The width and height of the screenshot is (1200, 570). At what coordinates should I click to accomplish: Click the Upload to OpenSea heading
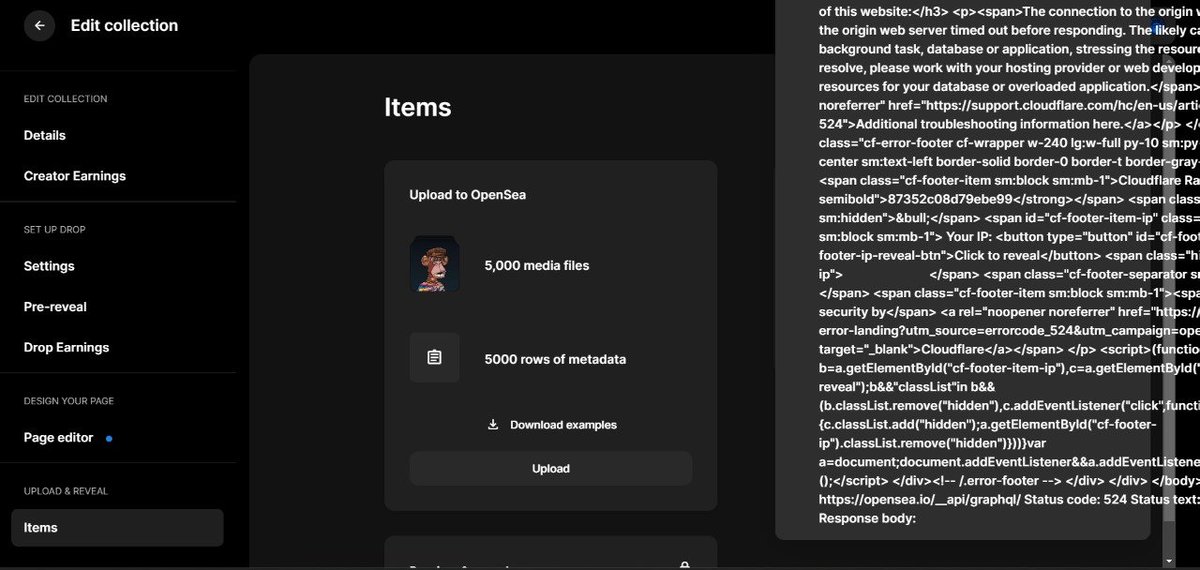tap(467, 195)
